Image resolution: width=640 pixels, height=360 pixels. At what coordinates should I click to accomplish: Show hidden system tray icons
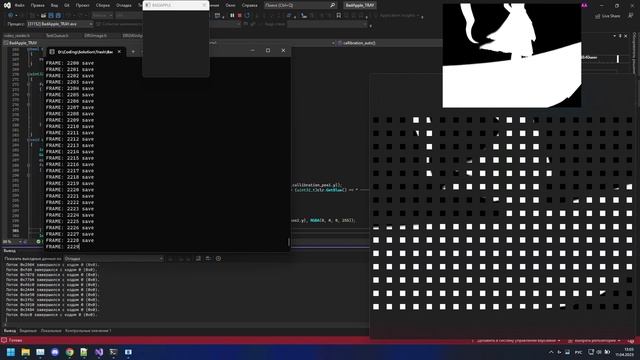click(x=551, y=352)
